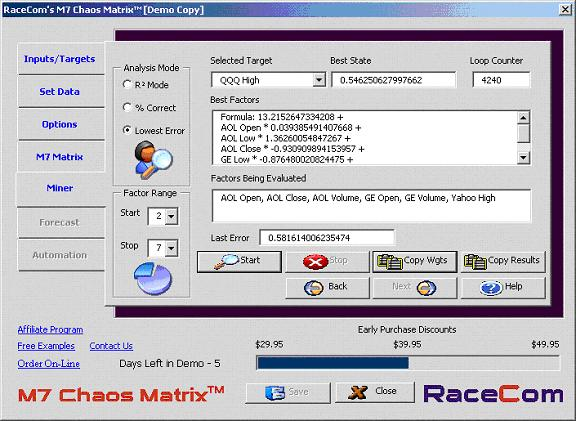Open the Inputs/Targets tab
This screenshot has width=576, height=421.
[60, 59]
